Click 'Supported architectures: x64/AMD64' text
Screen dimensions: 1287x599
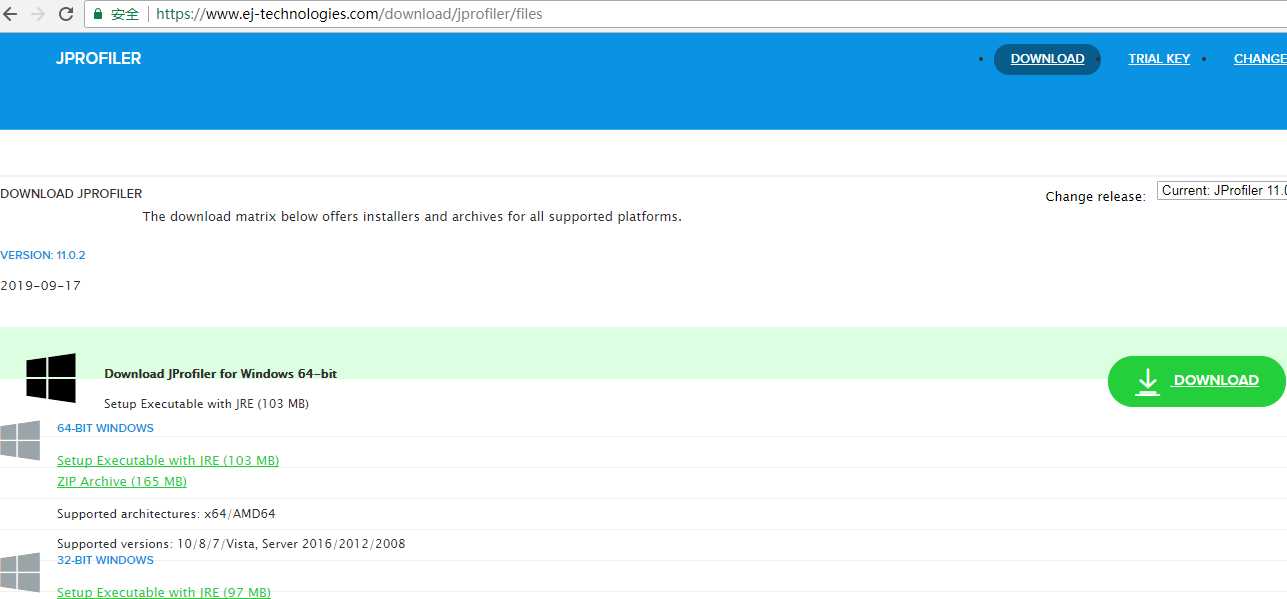pos(166,514)
